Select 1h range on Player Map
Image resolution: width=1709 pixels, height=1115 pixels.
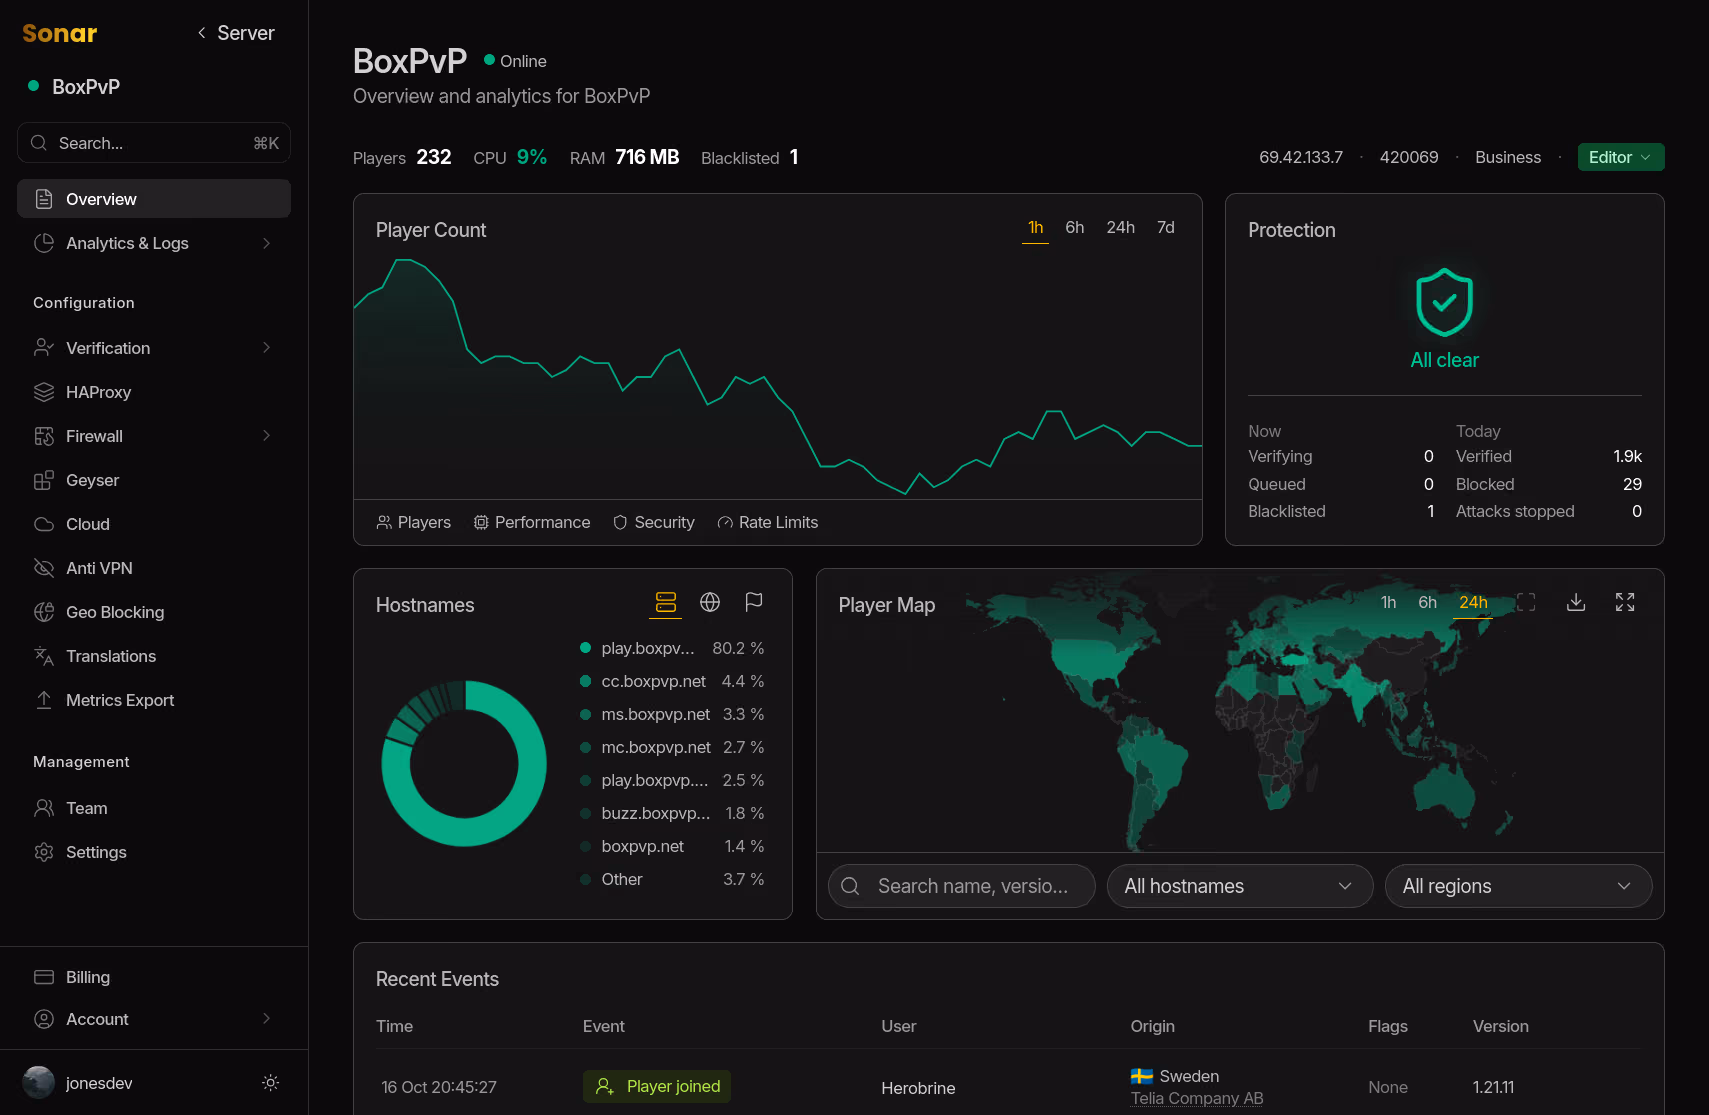[1388, 602]
